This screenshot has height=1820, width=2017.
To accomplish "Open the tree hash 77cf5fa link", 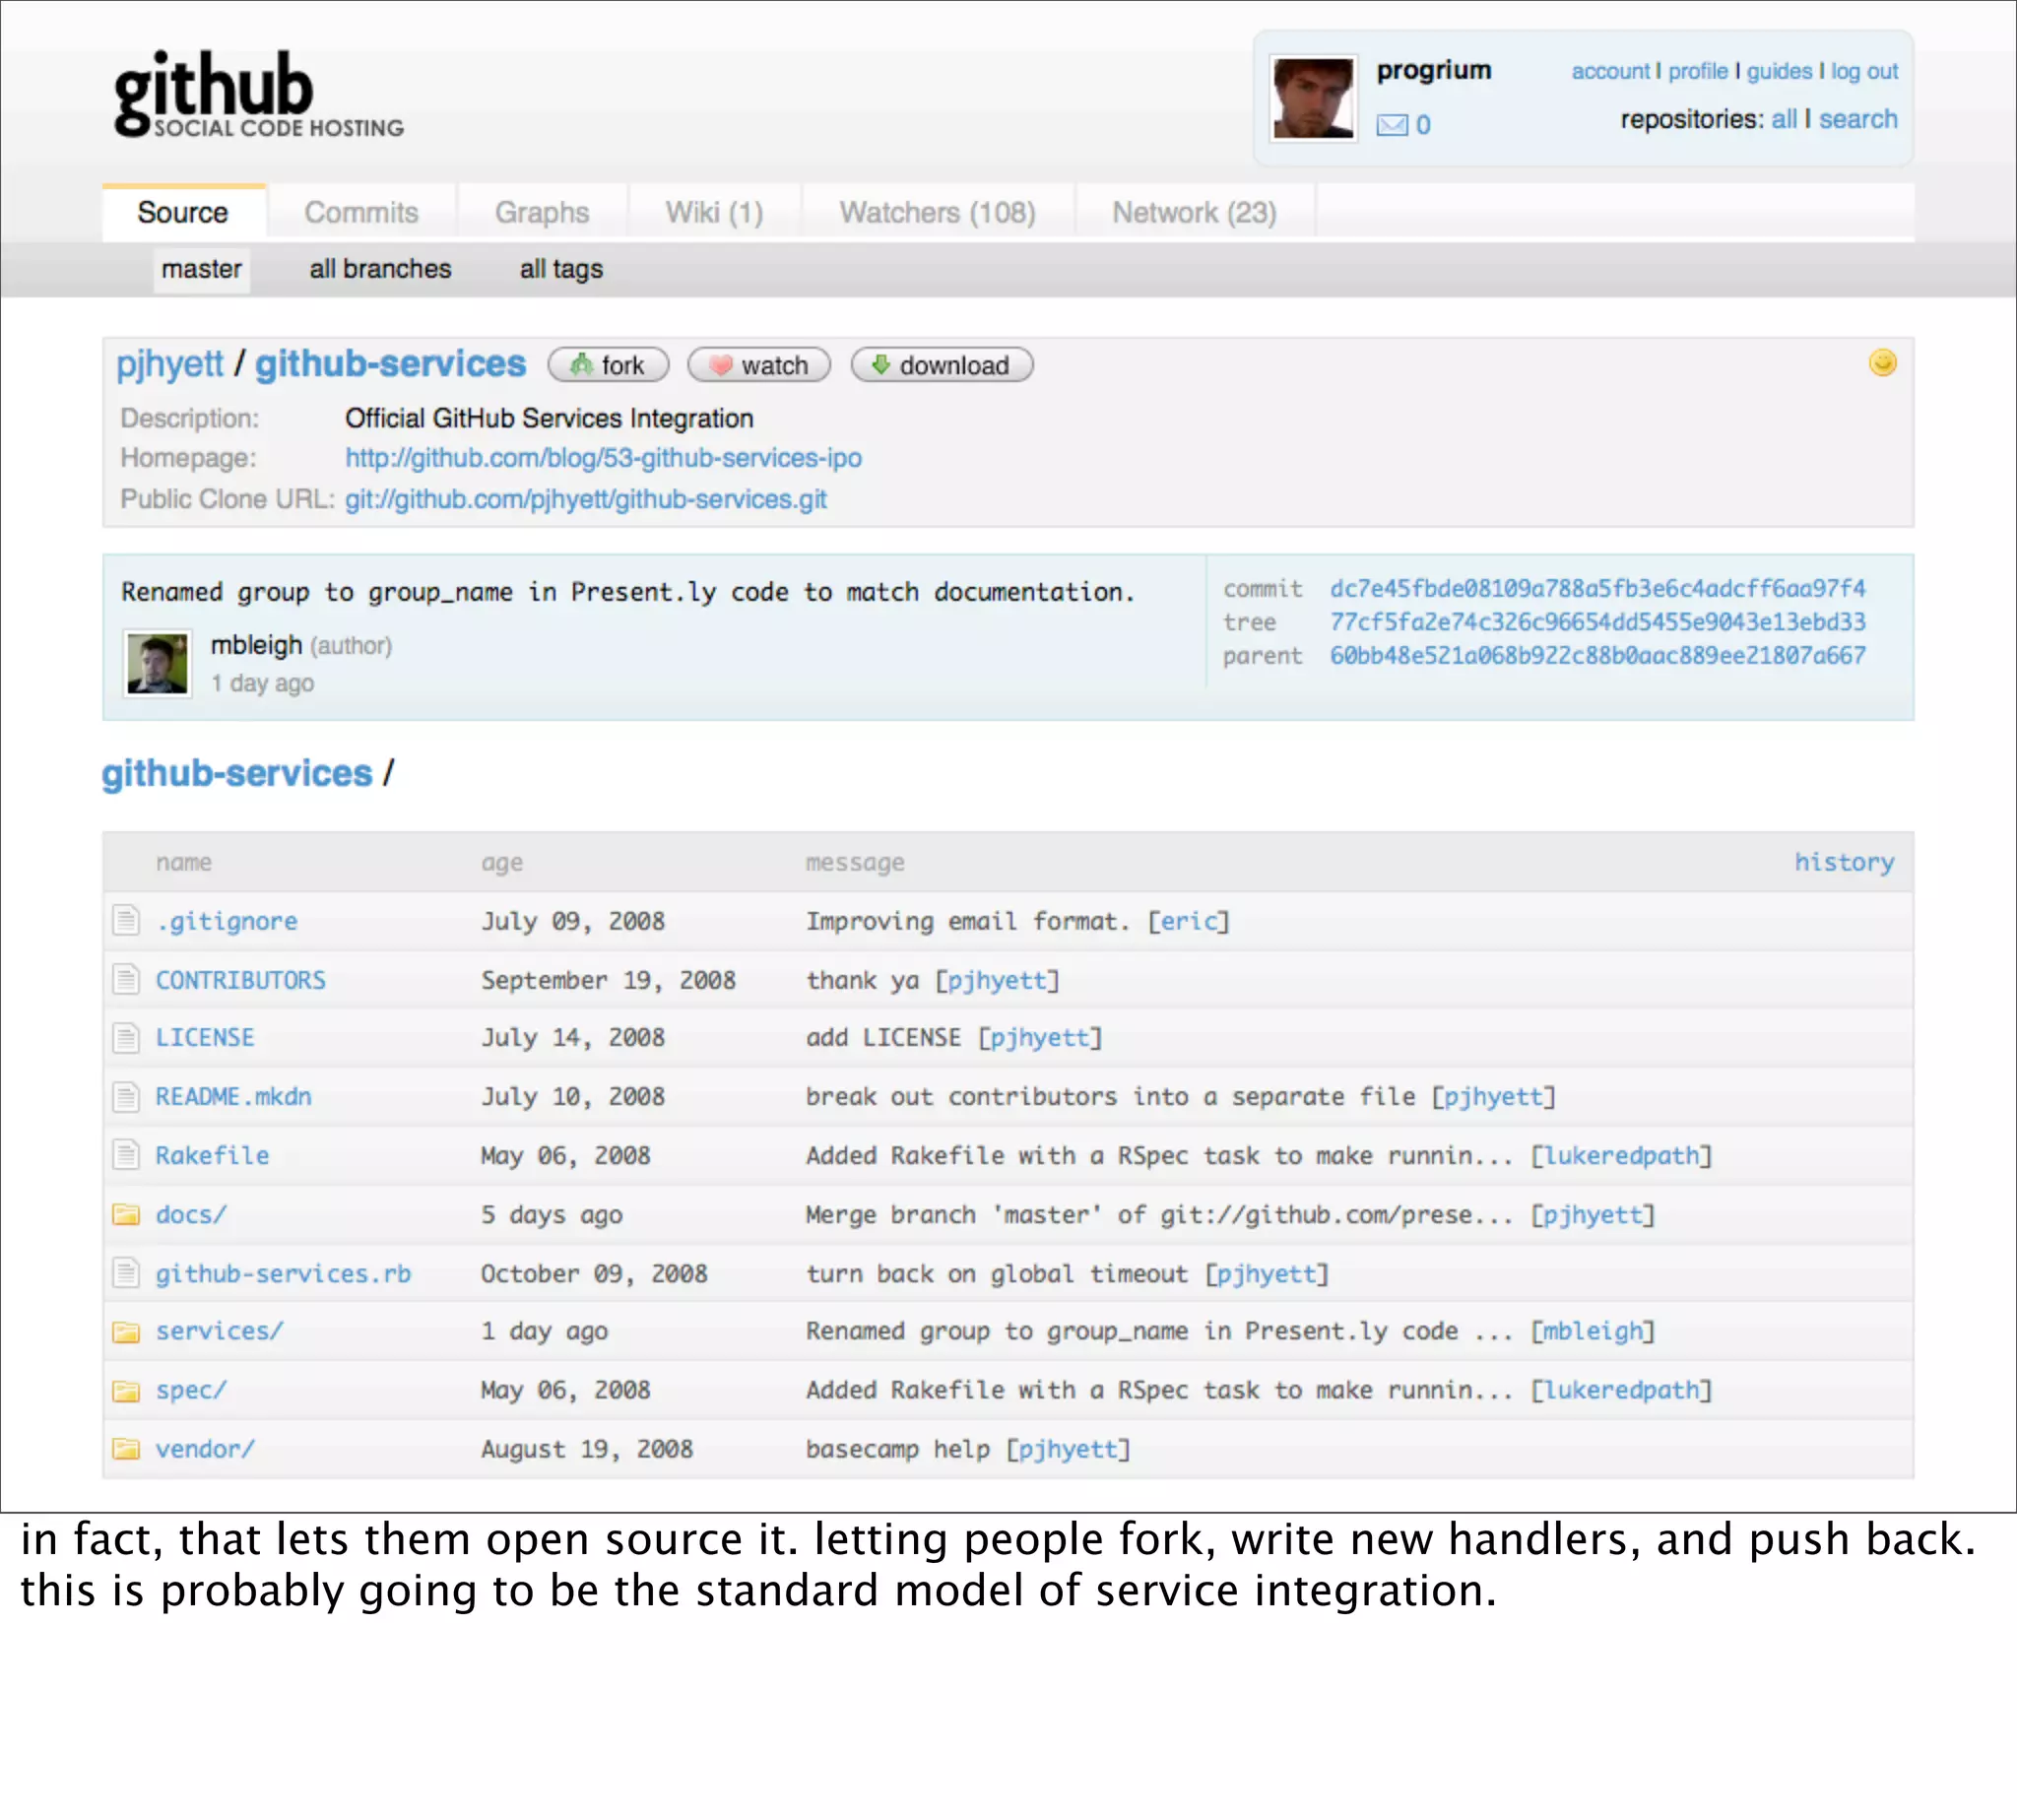I will pyautogui.click(x=1597, y=622).
